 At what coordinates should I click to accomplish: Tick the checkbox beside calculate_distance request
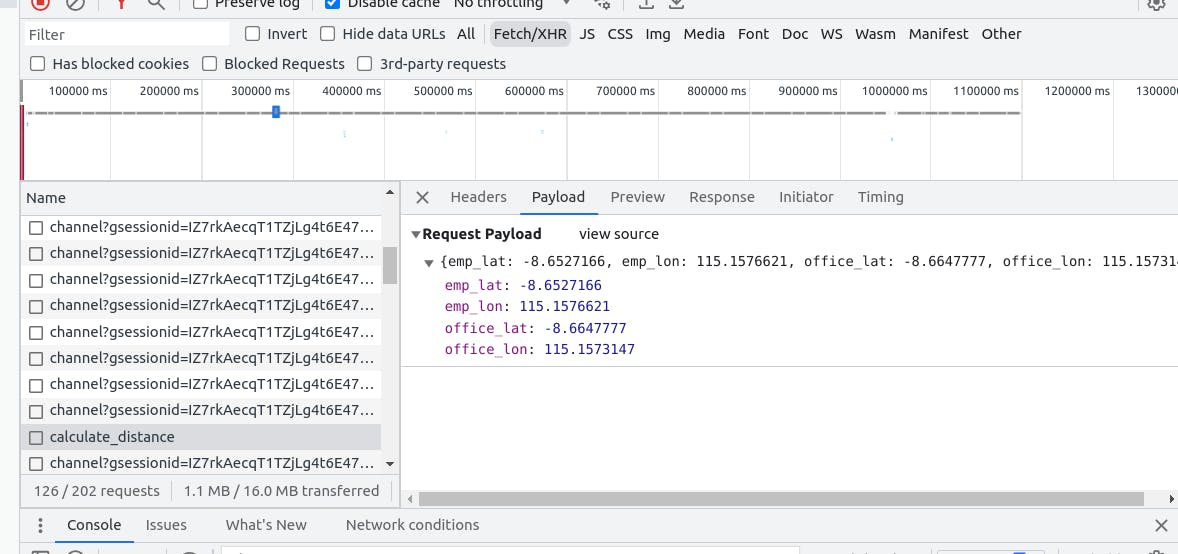coord(35,437)
